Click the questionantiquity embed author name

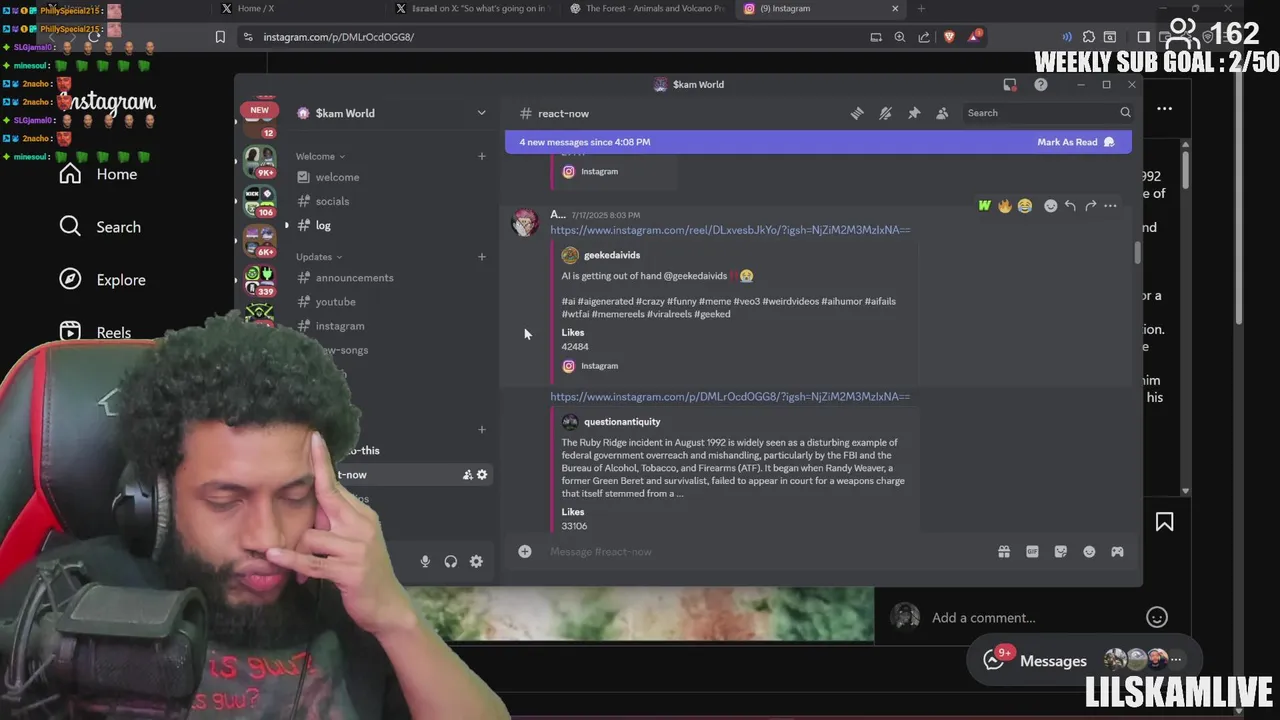622,422
